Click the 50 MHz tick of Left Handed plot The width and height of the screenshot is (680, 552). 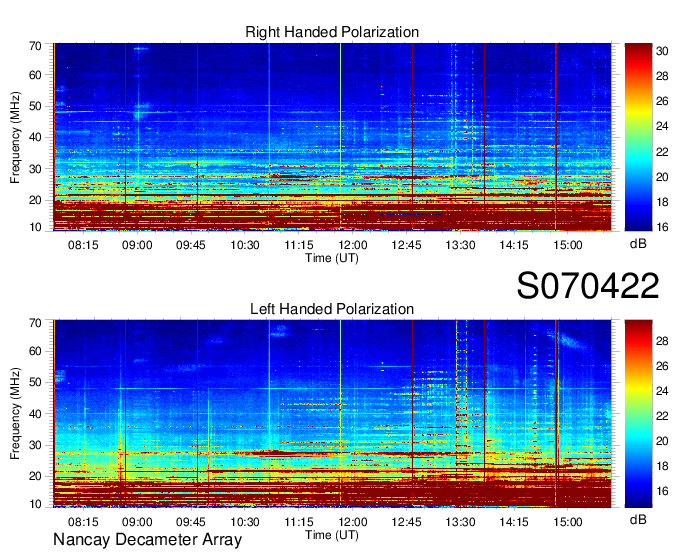point(35,382)
